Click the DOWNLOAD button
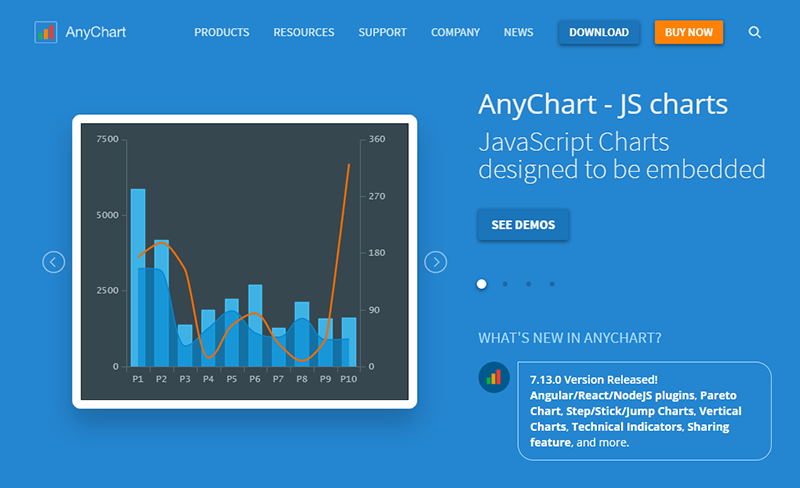The width and height of the screenshot is (800, 488). [x=599, y=32]
